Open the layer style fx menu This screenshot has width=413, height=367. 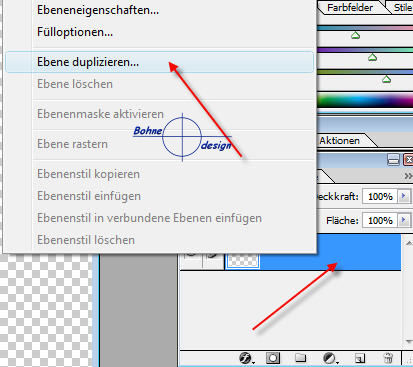246,358
